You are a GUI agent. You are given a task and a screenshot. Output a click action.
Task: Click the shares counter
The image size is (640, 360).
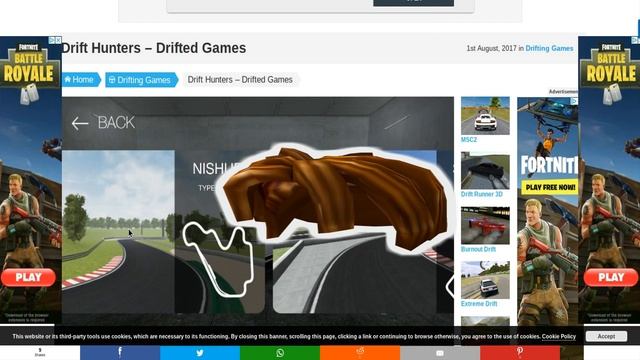click(x=40, y=352)
